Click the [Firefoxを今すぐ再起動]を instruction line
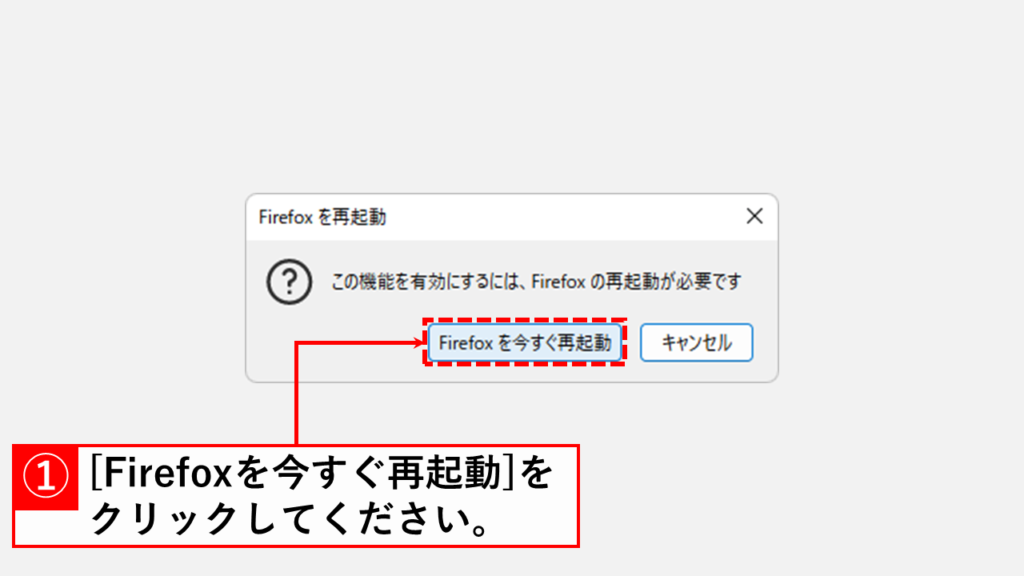 [x=321, y=472]
